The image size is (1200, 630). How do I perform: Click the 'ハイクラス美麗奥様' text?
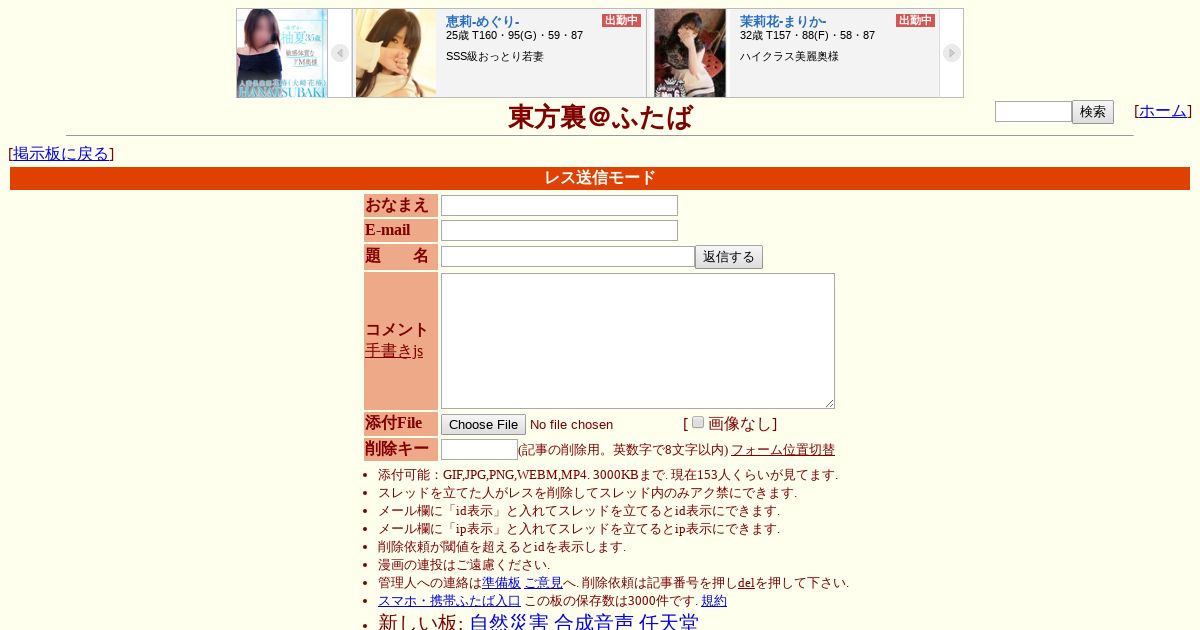(x=789, y=56)
